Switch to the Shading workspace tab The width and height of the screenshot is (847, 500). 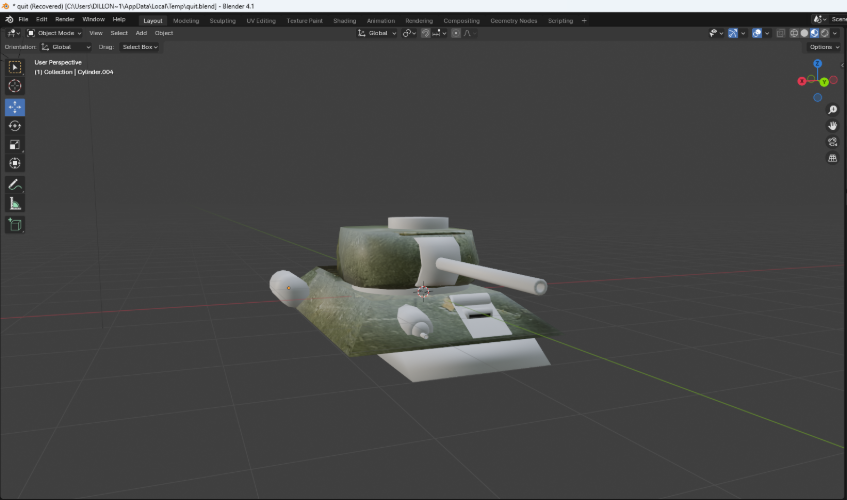(x=344, y=21)
